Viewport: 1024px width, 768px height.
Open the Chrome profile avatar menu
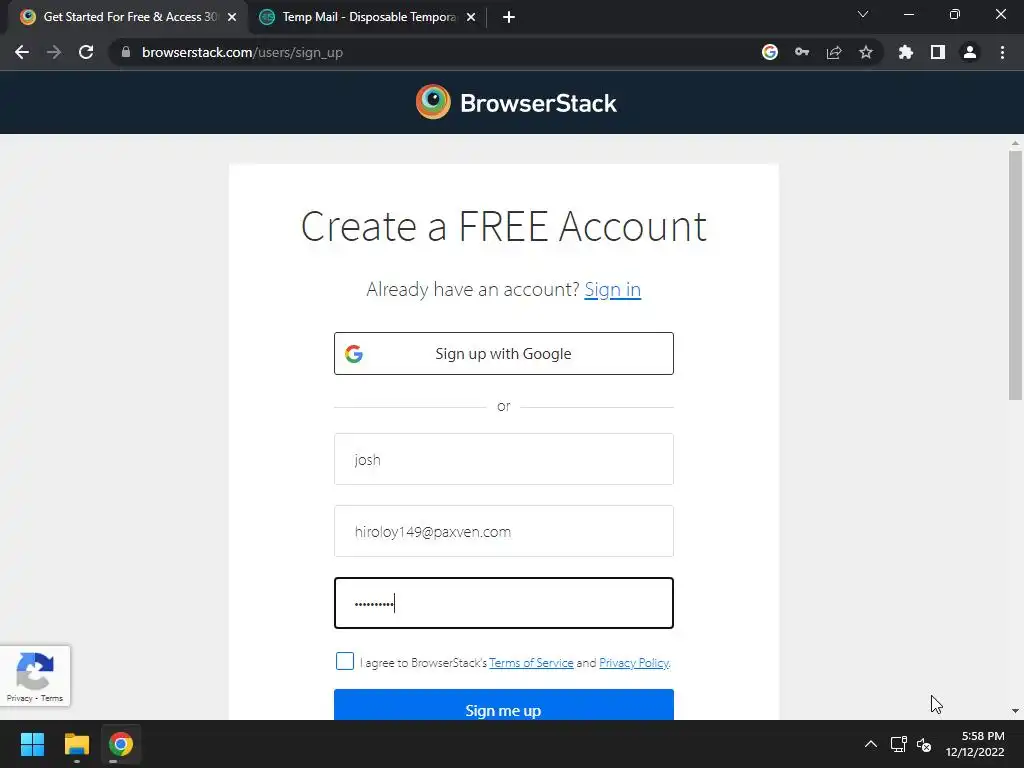970,52
